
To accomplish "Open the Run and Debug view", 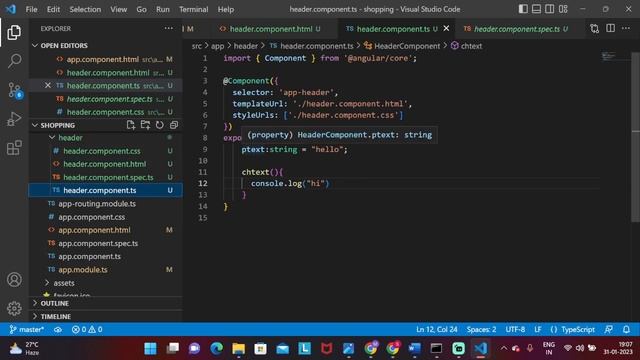I will [14, 119].
